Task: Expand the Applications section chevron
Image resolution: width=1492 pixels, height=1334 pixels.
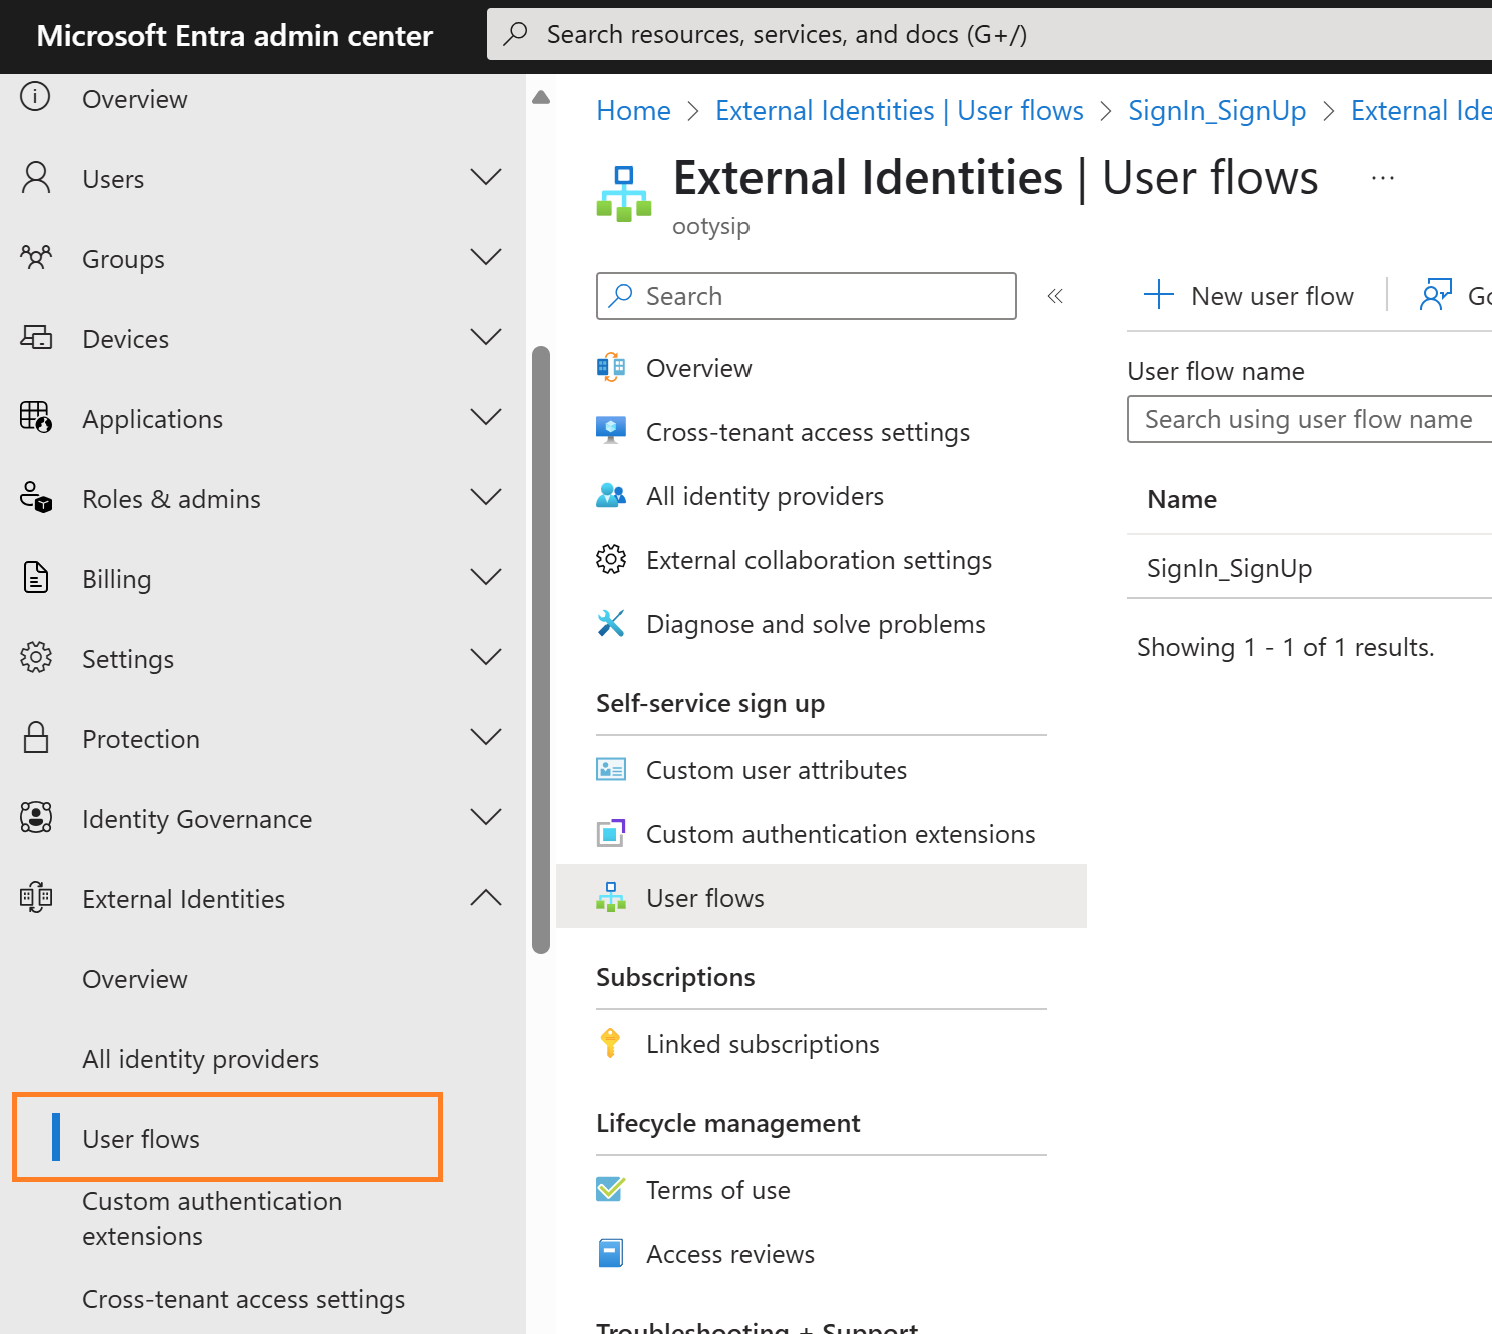Action: (486, 417)
